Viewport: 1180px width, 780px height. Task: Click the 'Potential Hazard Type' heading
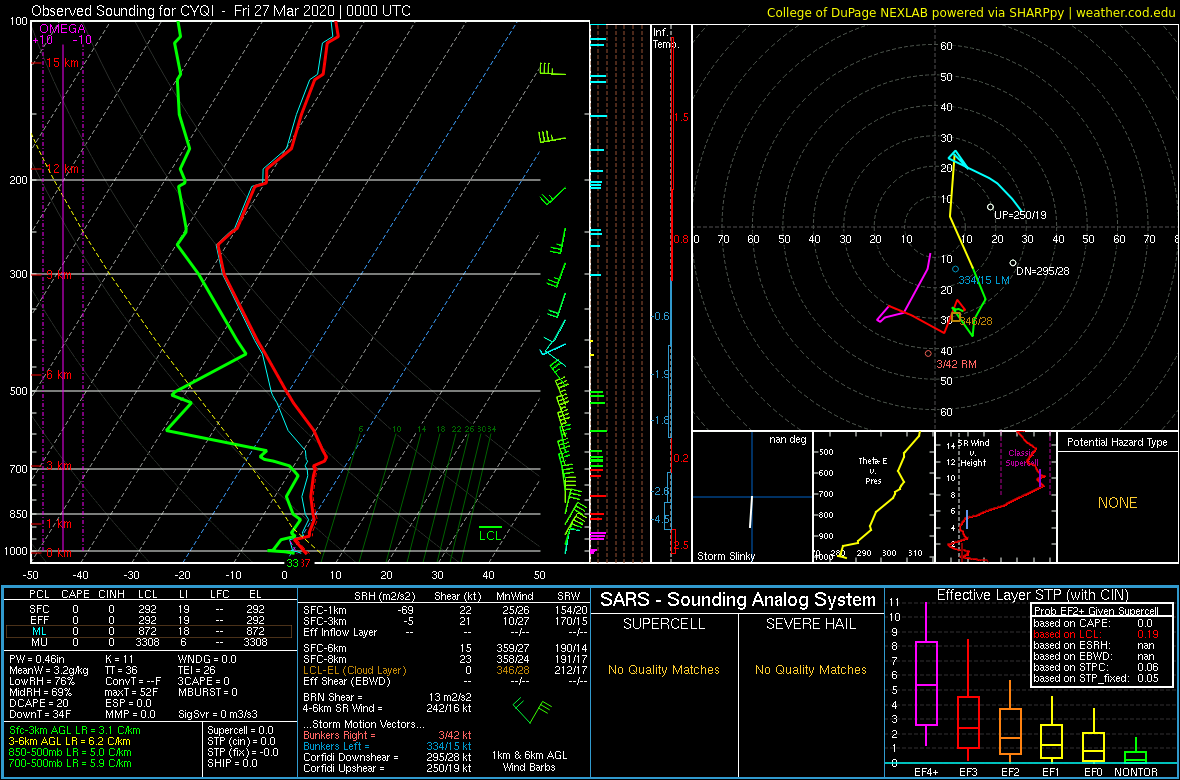(1118, 442)
